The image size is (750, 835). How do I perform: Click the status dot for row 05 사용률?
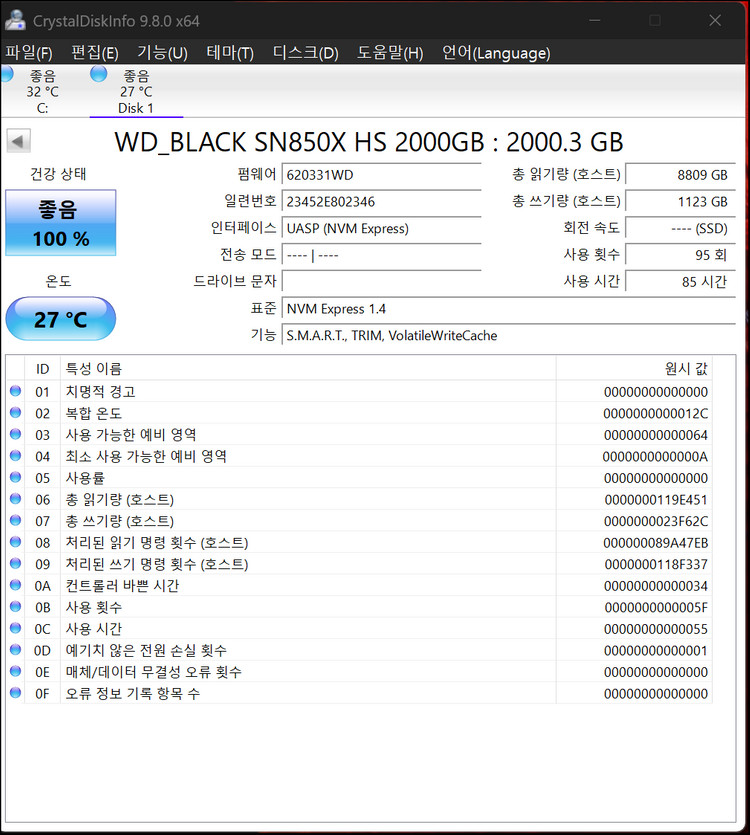(x=15, y=477)
